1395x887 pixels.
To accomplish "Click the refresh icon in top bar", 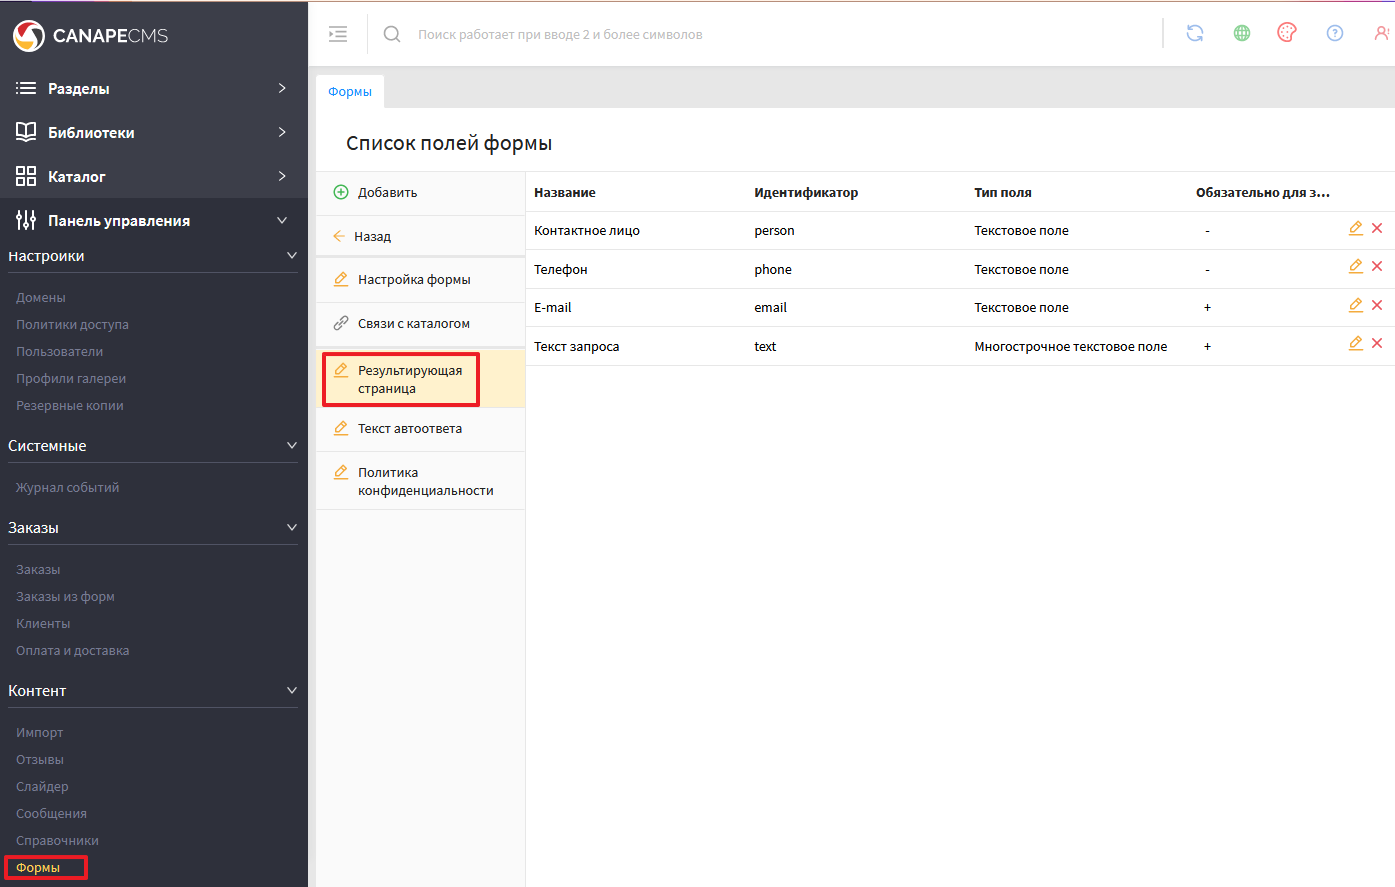I will 1195,33.
